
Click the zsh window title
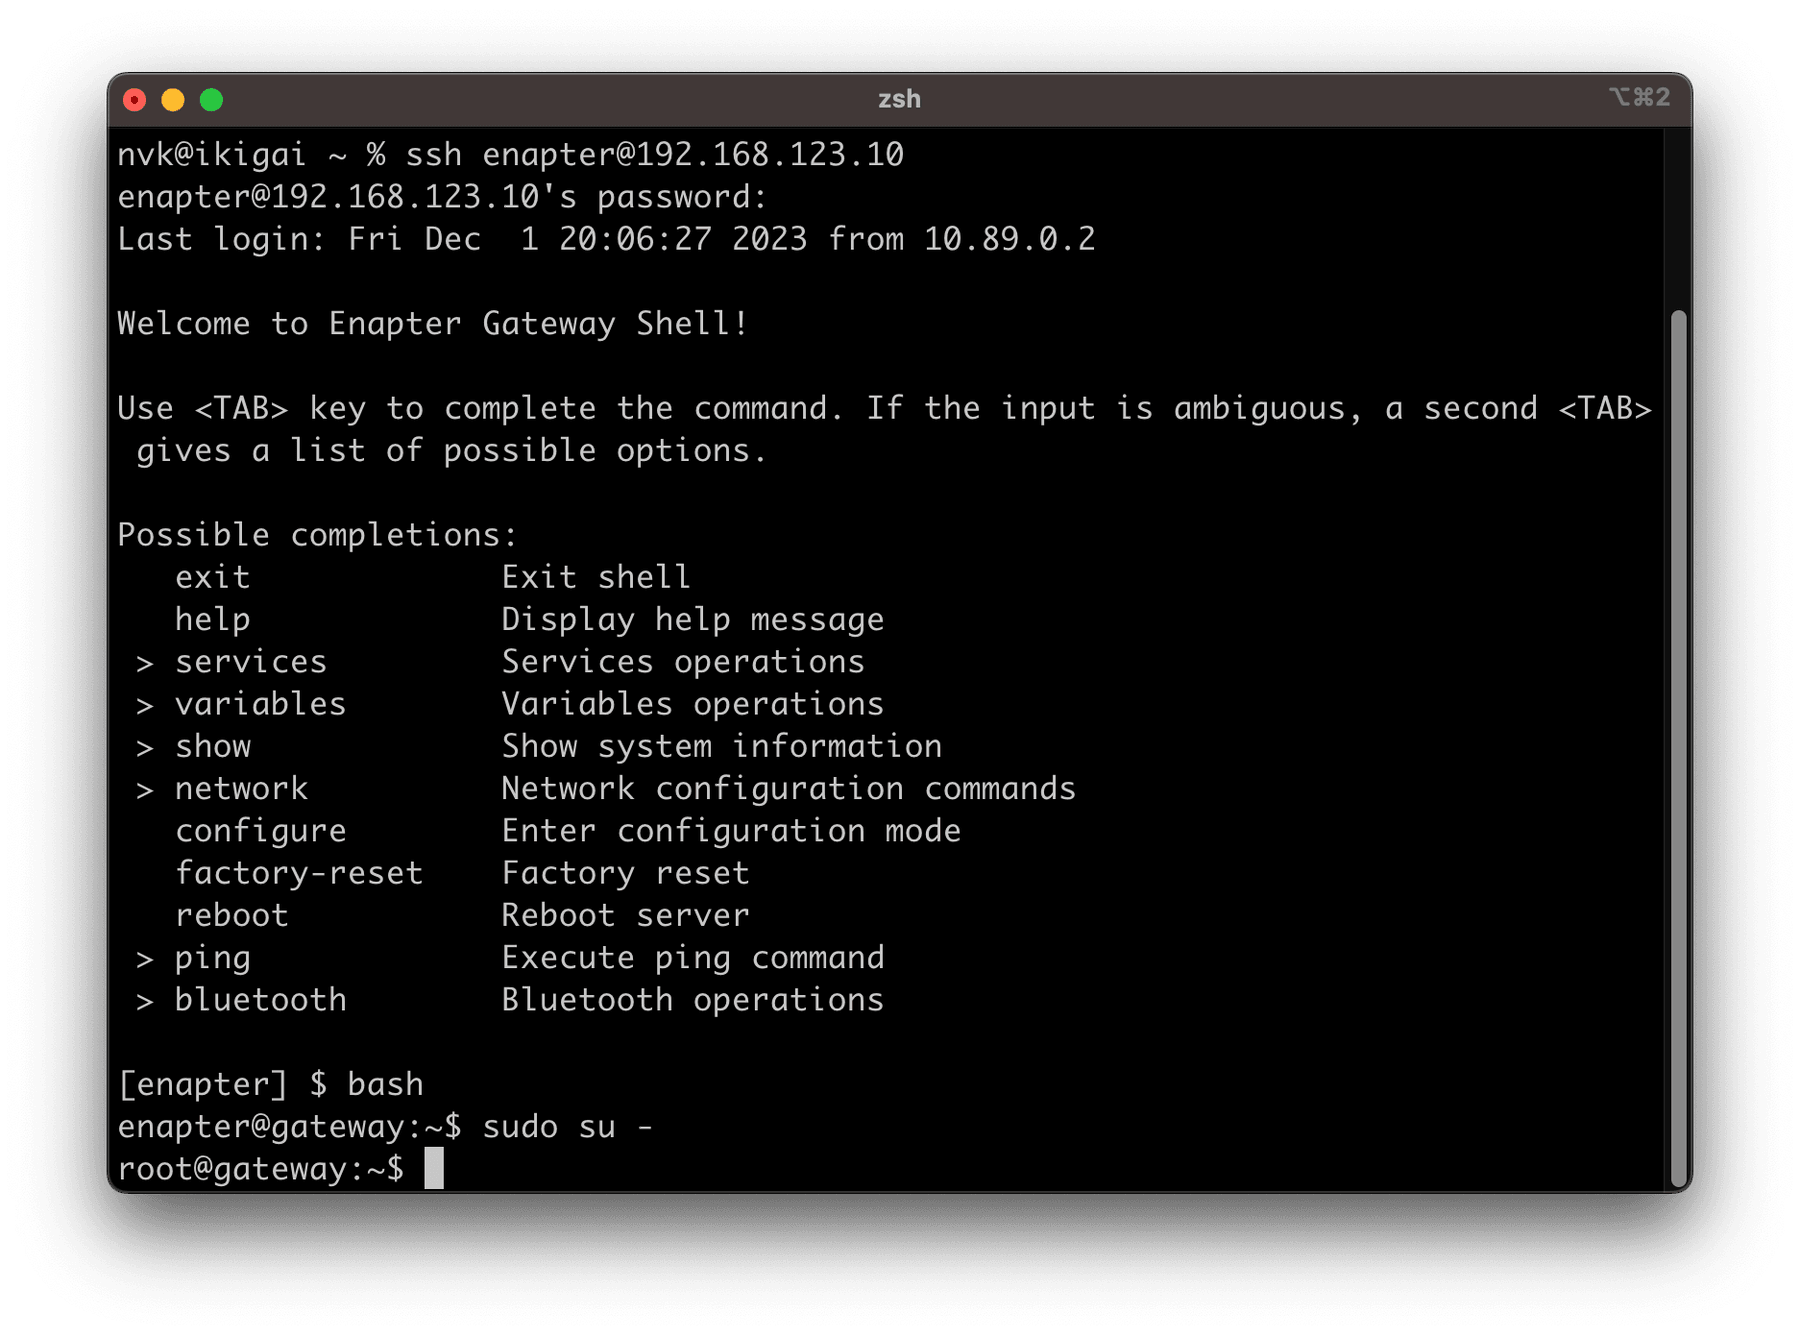(x=899, y=98)
